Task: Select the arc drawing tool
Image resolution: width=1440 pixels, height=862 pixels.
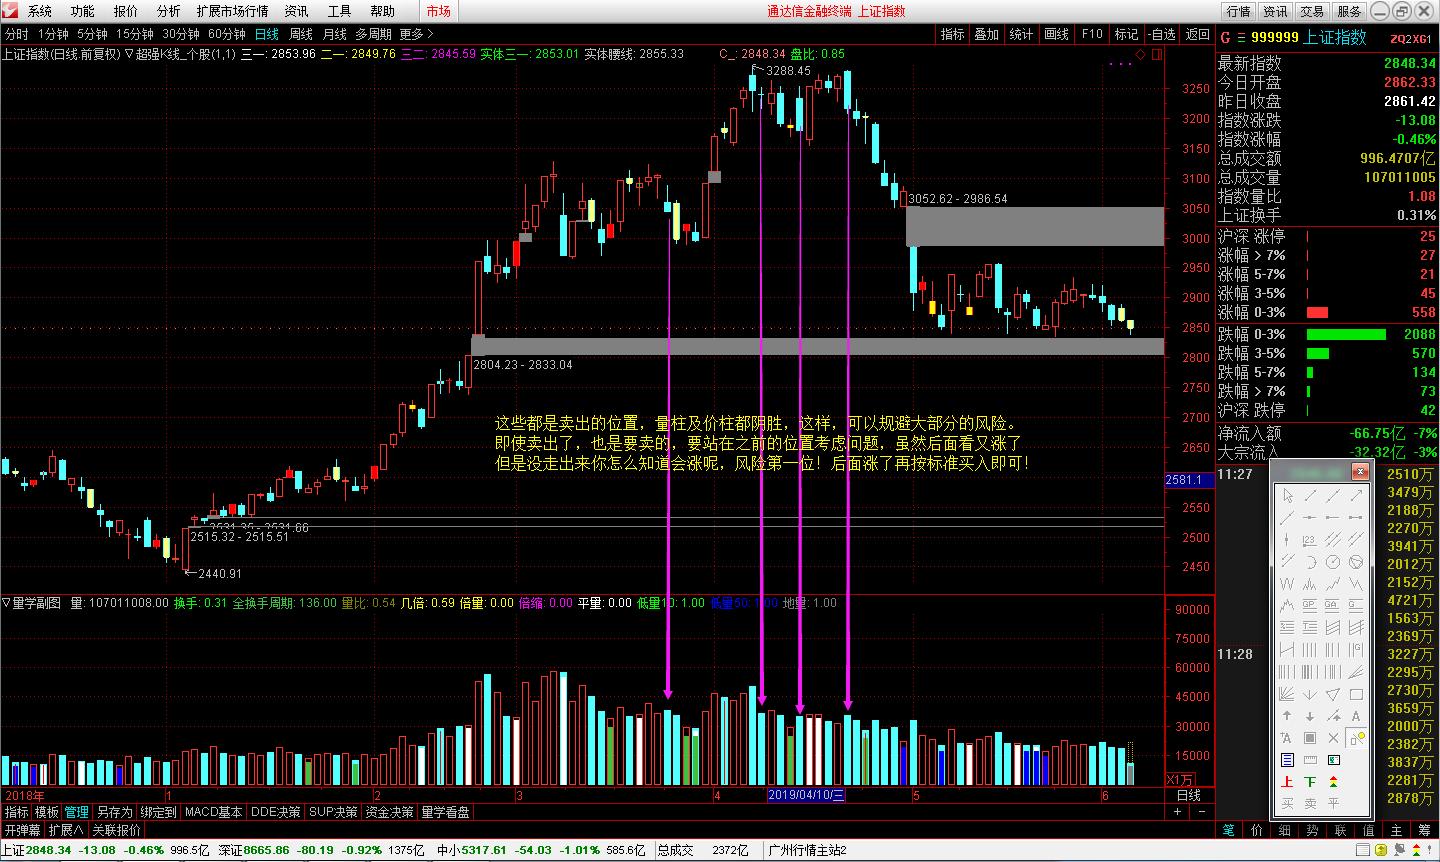Action: click(1310, 562)
